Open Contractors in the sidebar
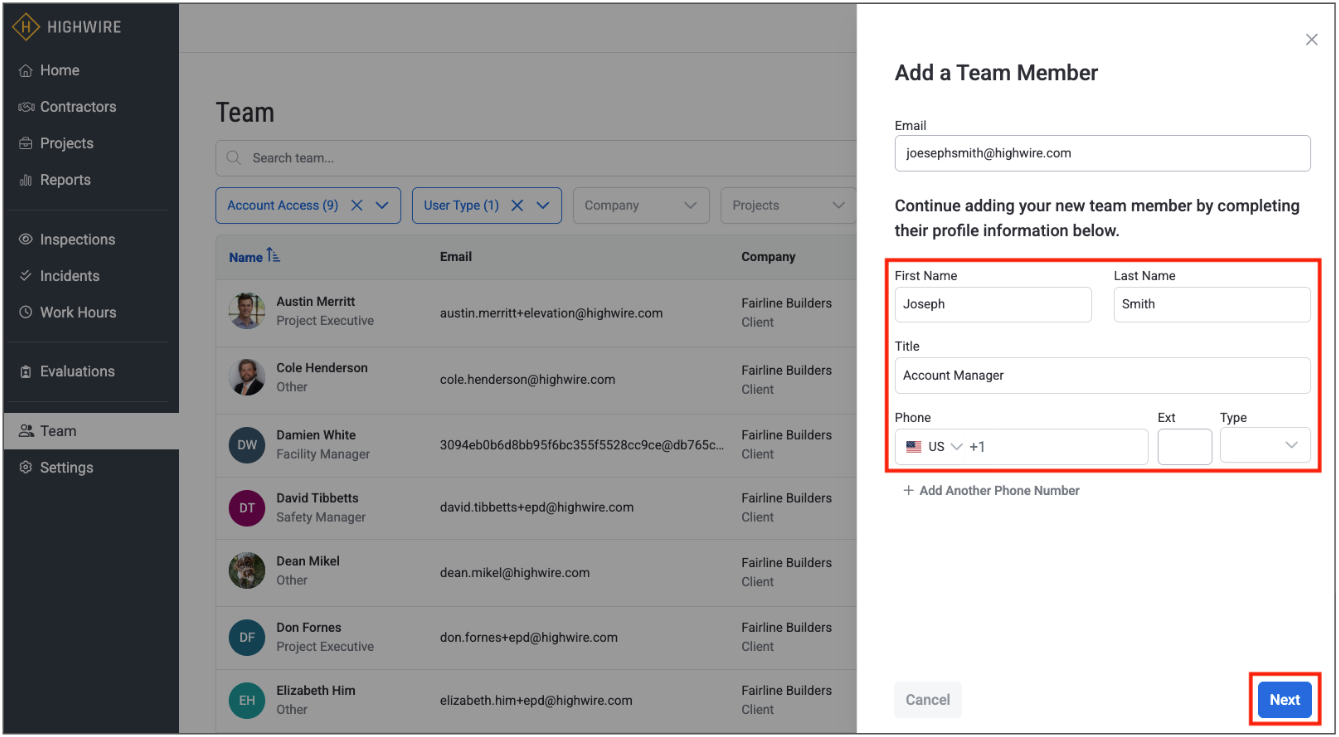 [78, 107]
